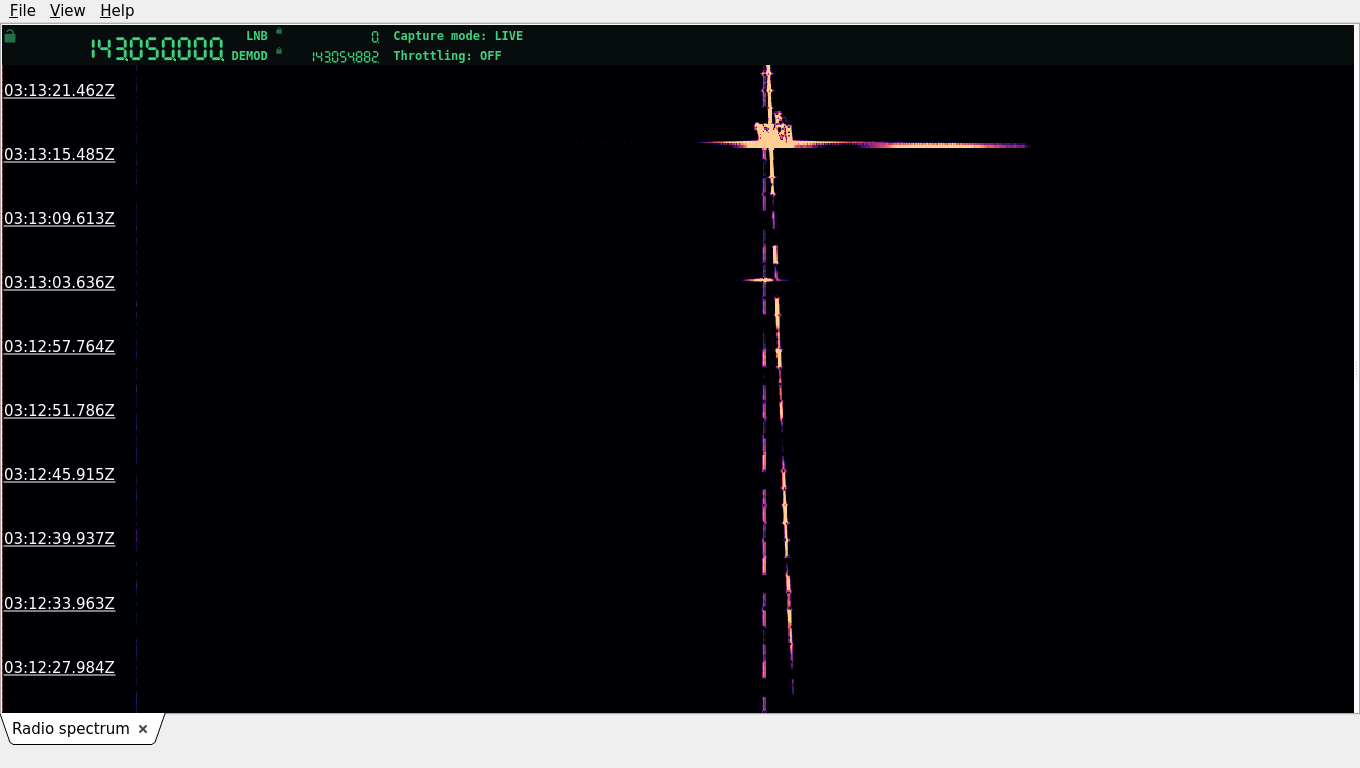The height and width of the screenshot is (768, 1360).
Task: Click the main frequency lock icon
Action: [x=10, y=36]
